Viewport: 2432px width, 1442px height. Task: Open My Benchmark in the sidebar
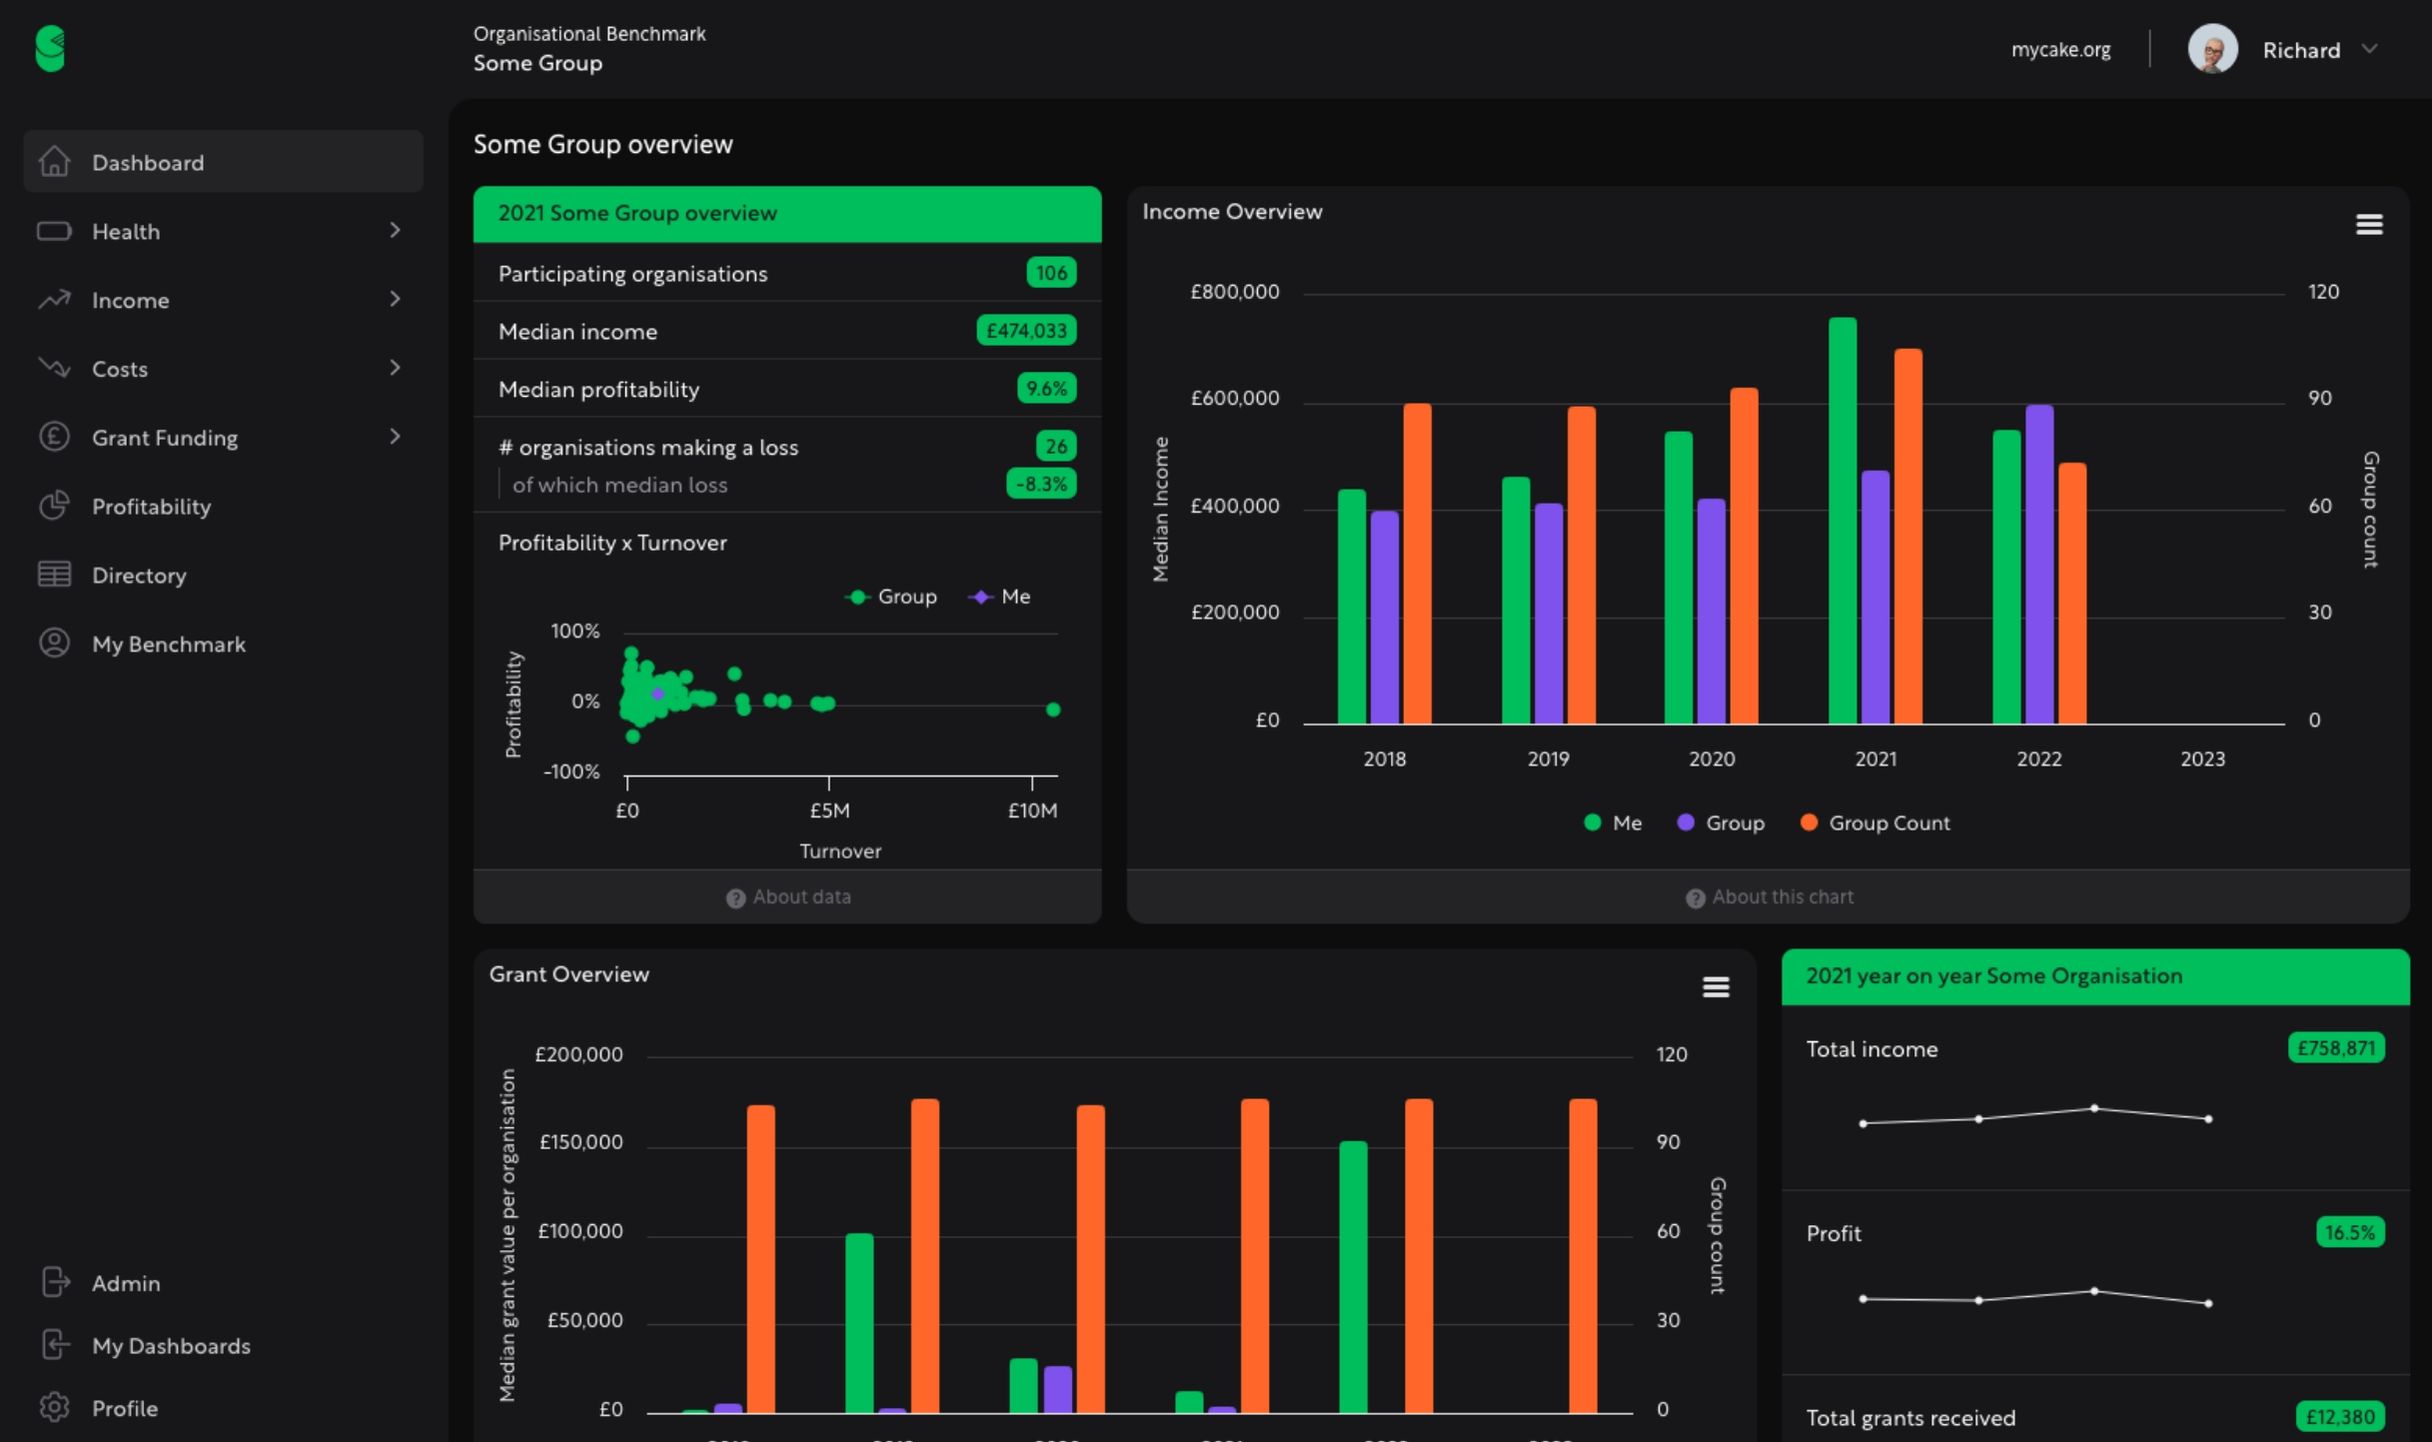tap(223, 644)
